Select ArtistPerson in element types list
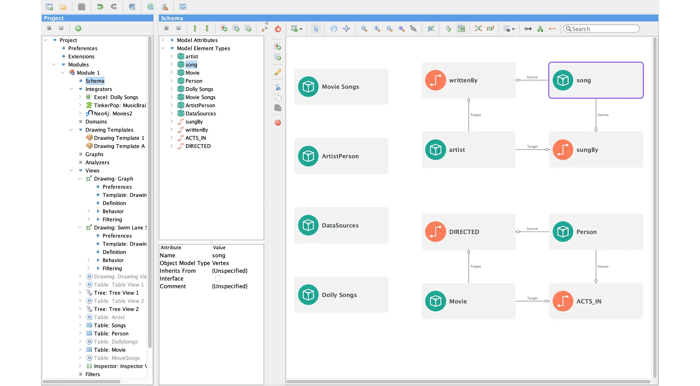The image size is (700, 386). click(x=200, y=105)
